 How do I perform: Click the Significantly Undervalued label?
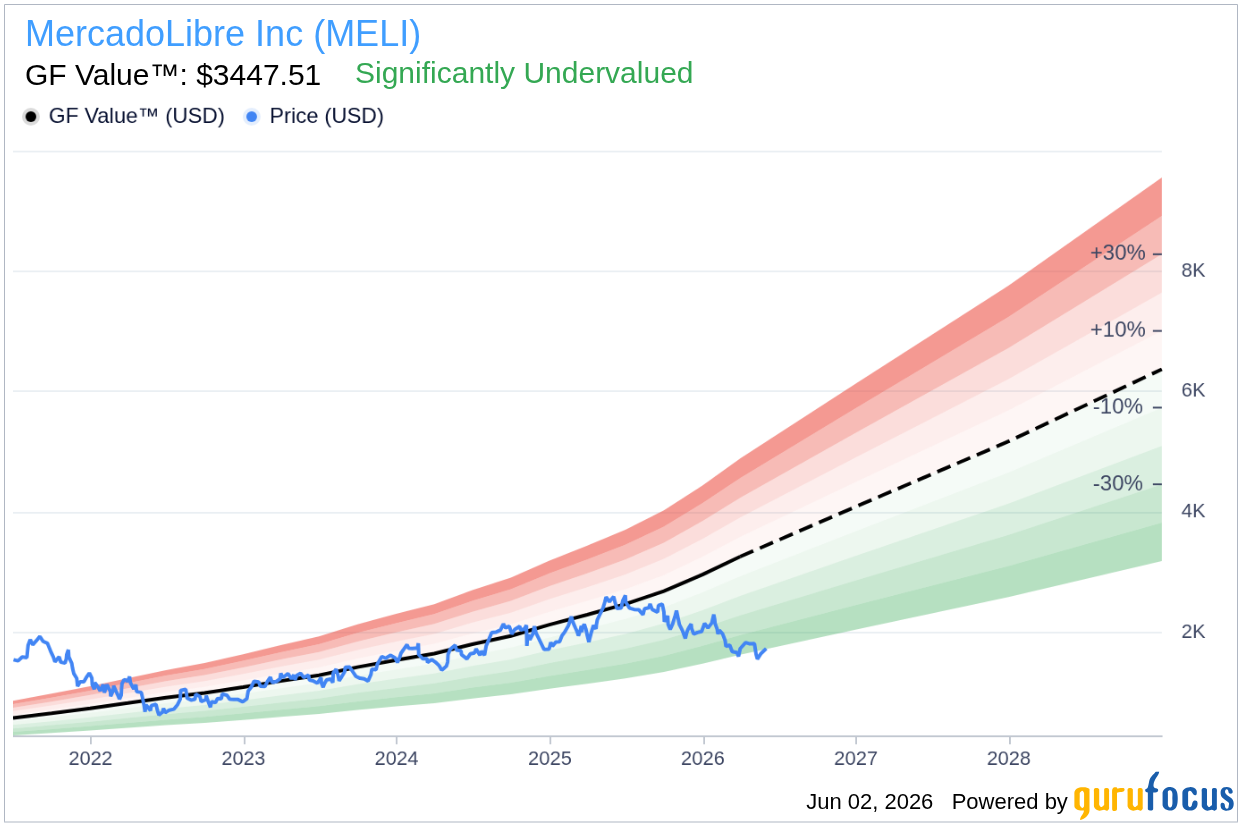pos(524,73)
